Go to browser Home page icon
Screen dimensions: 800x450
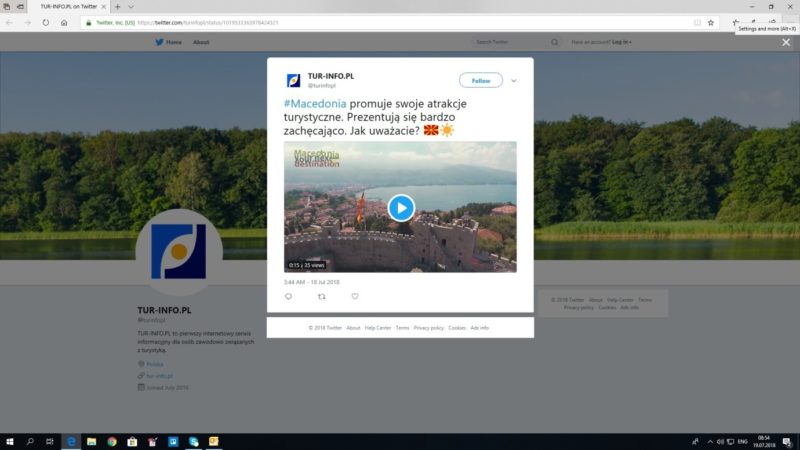64,22
